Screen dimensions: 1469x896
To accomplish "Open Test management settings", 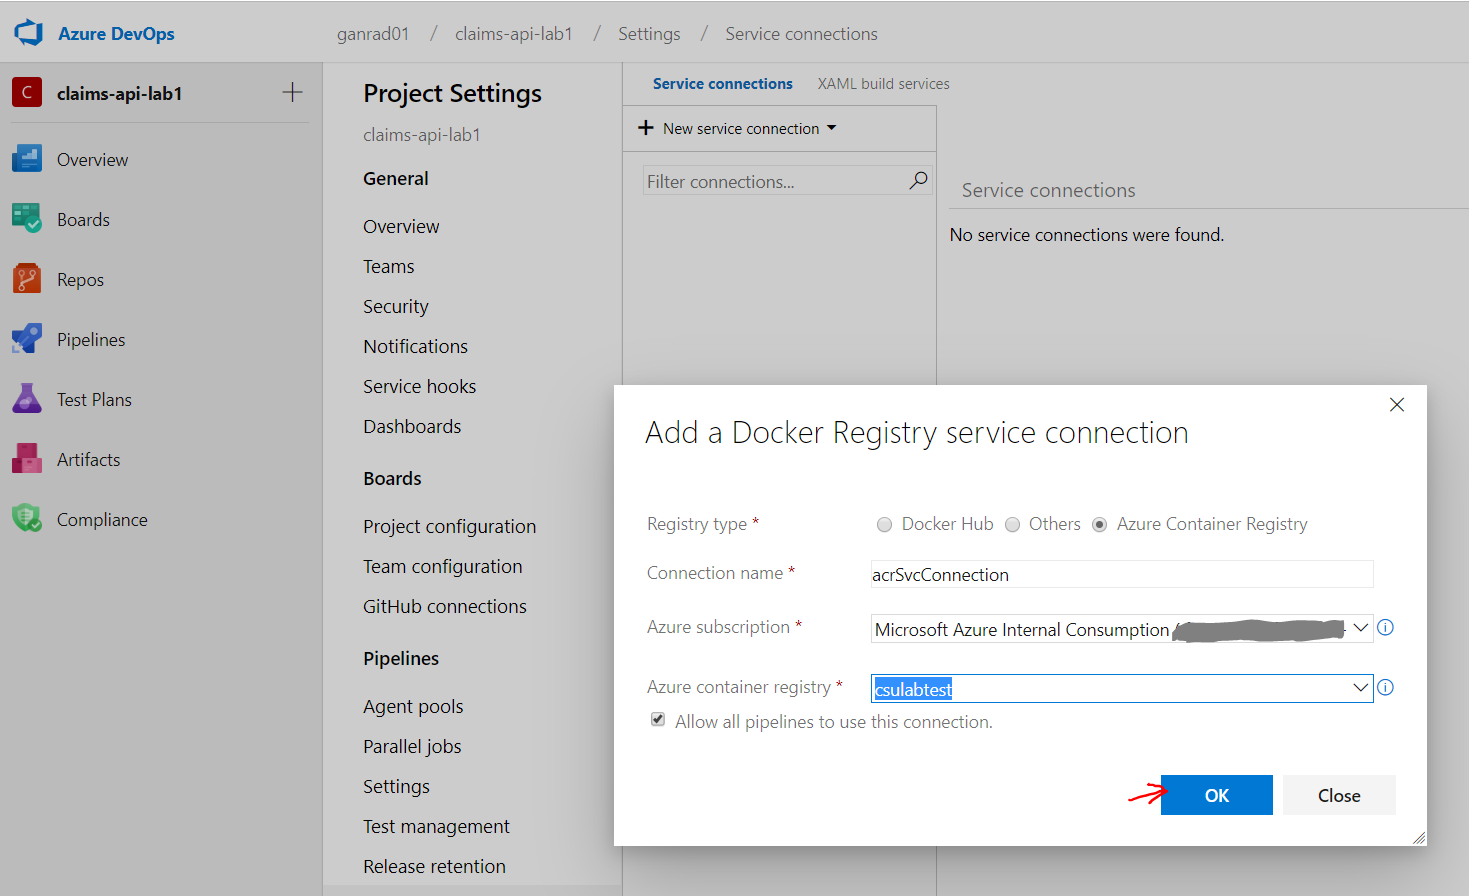I will pos(436,826).
